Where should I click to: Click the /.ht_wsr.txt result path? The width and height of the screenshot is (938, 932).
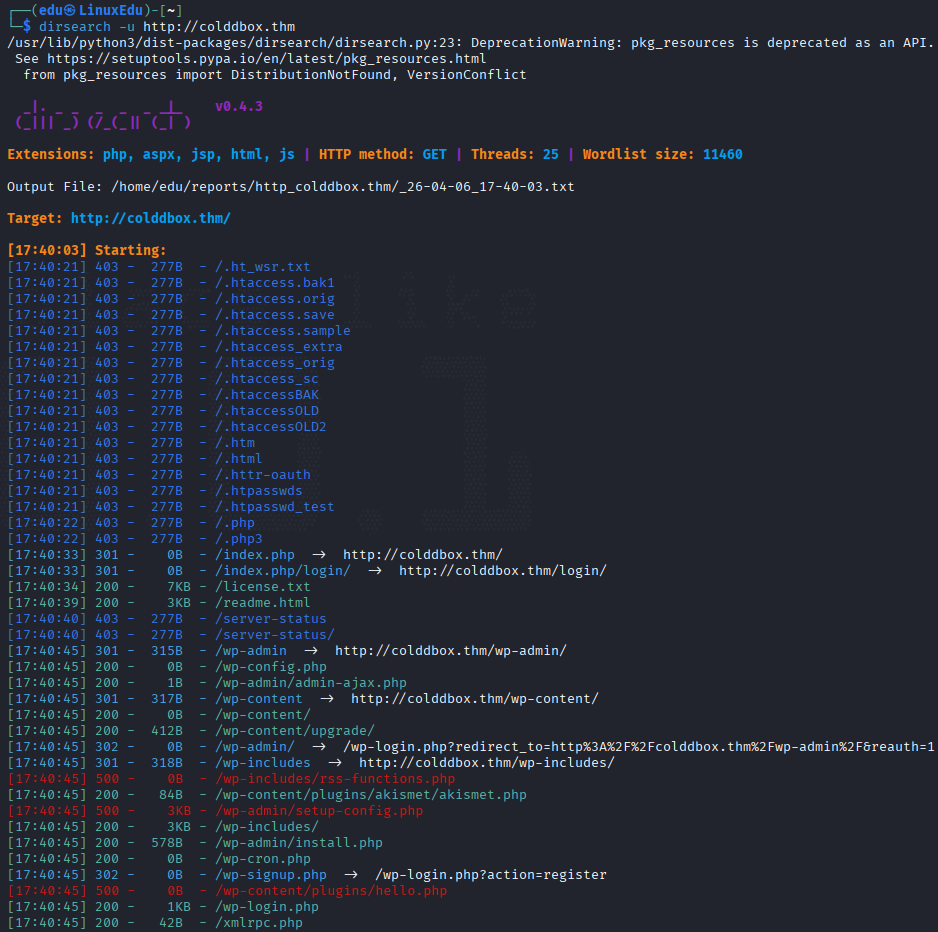(x=263, y=267)
